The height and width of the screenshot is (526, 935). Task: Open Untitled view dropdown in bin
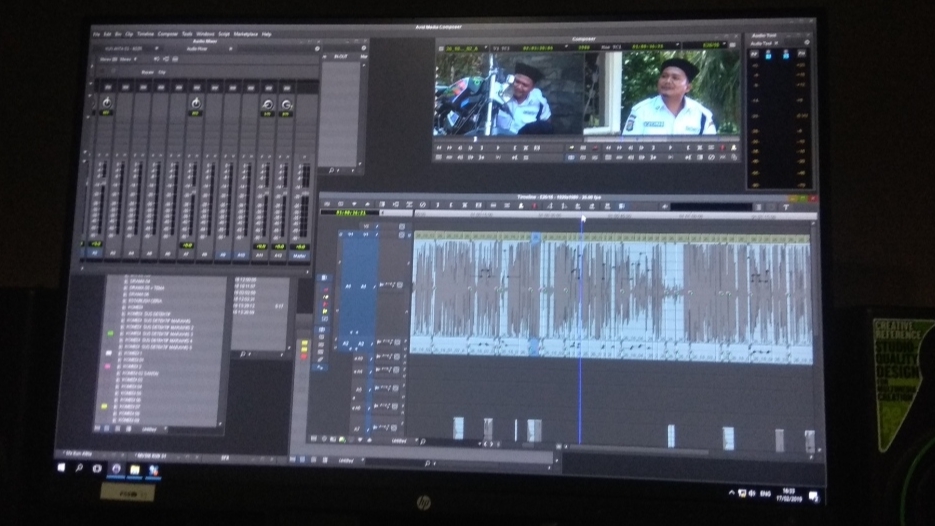(x=166, y=429)
